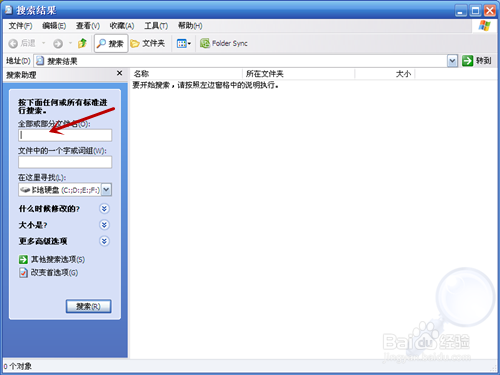This screenshot has height=375, width=500.
Task: Expand 什么时候修改的? options
Action: pos(104,209)
